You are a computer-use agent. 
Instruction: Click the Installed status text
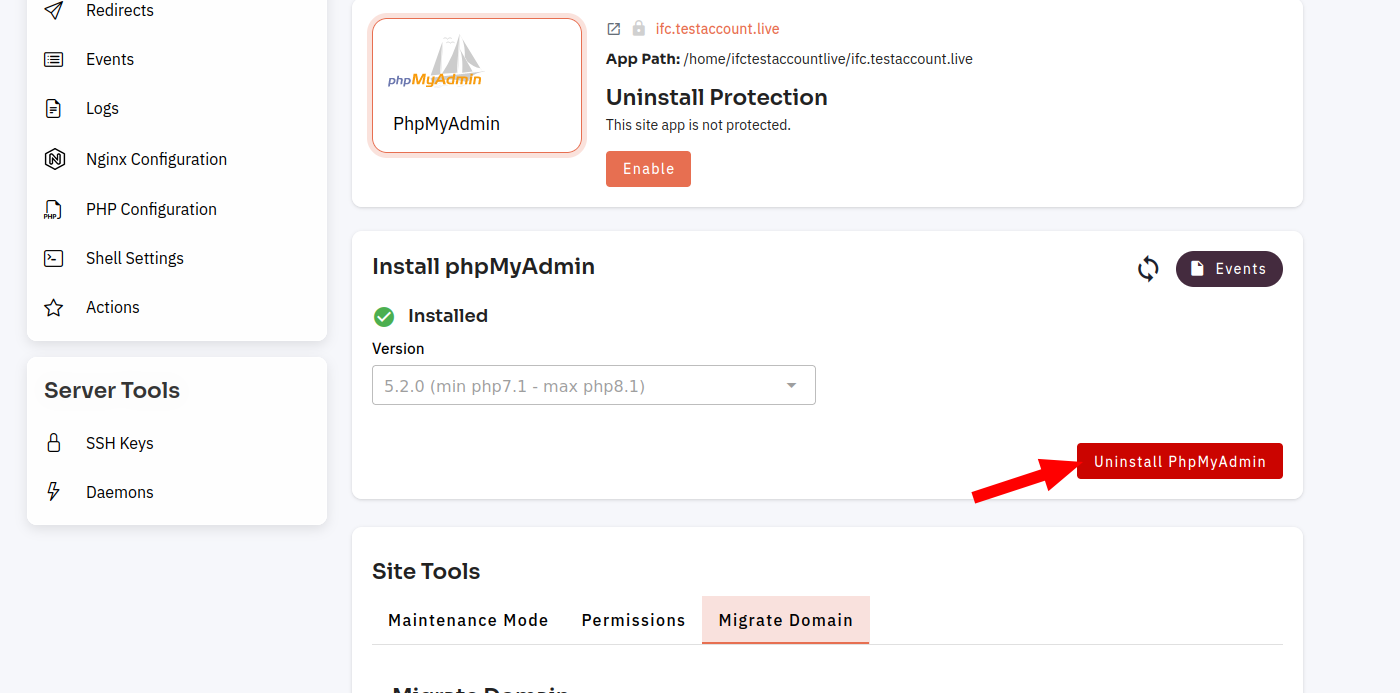click(448, 316)
